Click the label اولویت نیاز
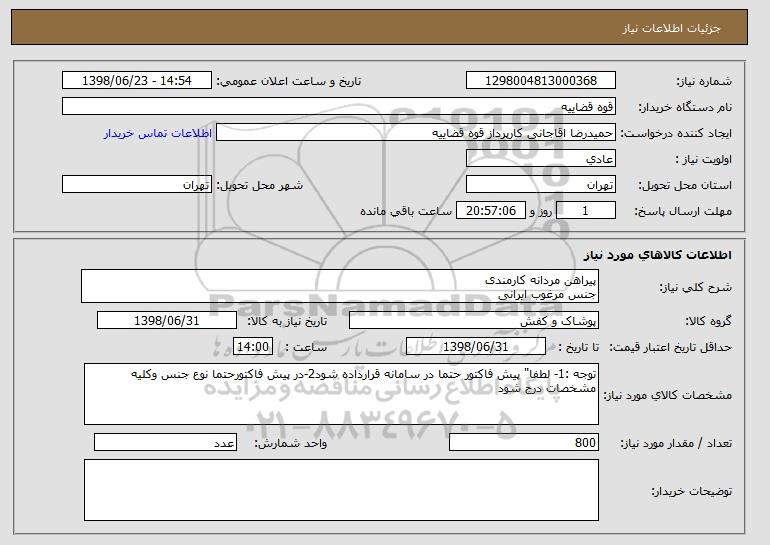Image resolution: width=770 pixels, height=545 pixels. [703, 160]
